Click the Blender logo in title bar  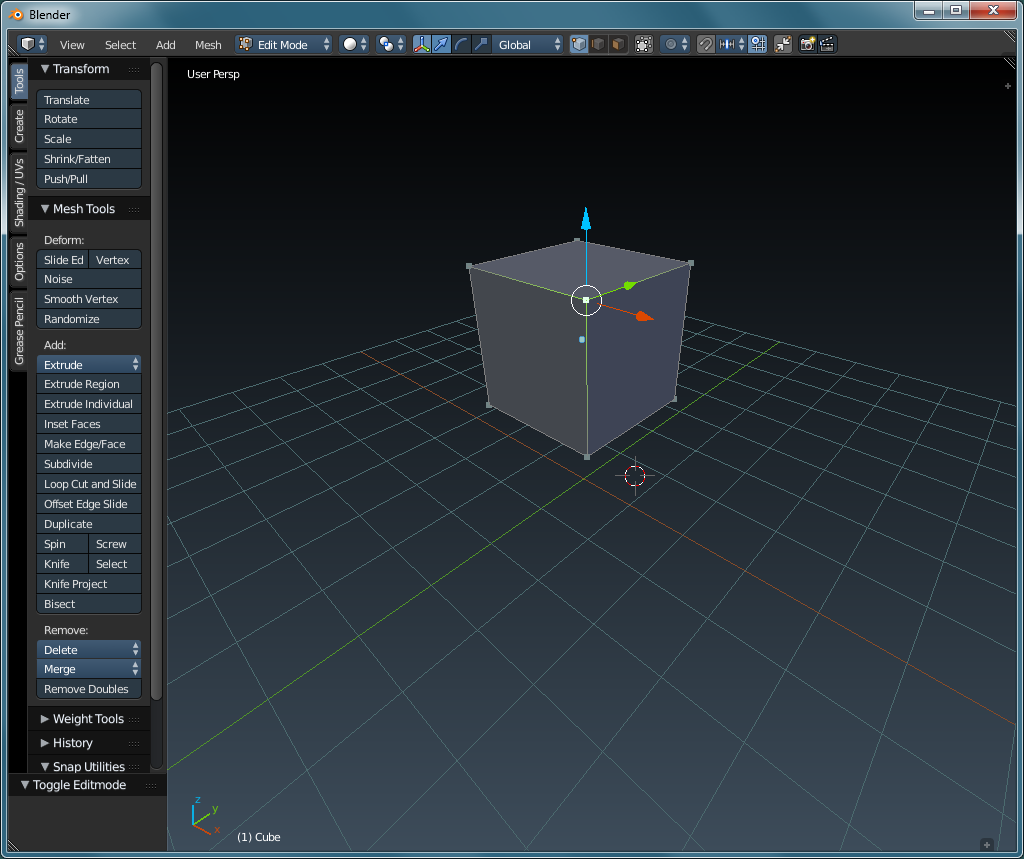pos(16,14)
